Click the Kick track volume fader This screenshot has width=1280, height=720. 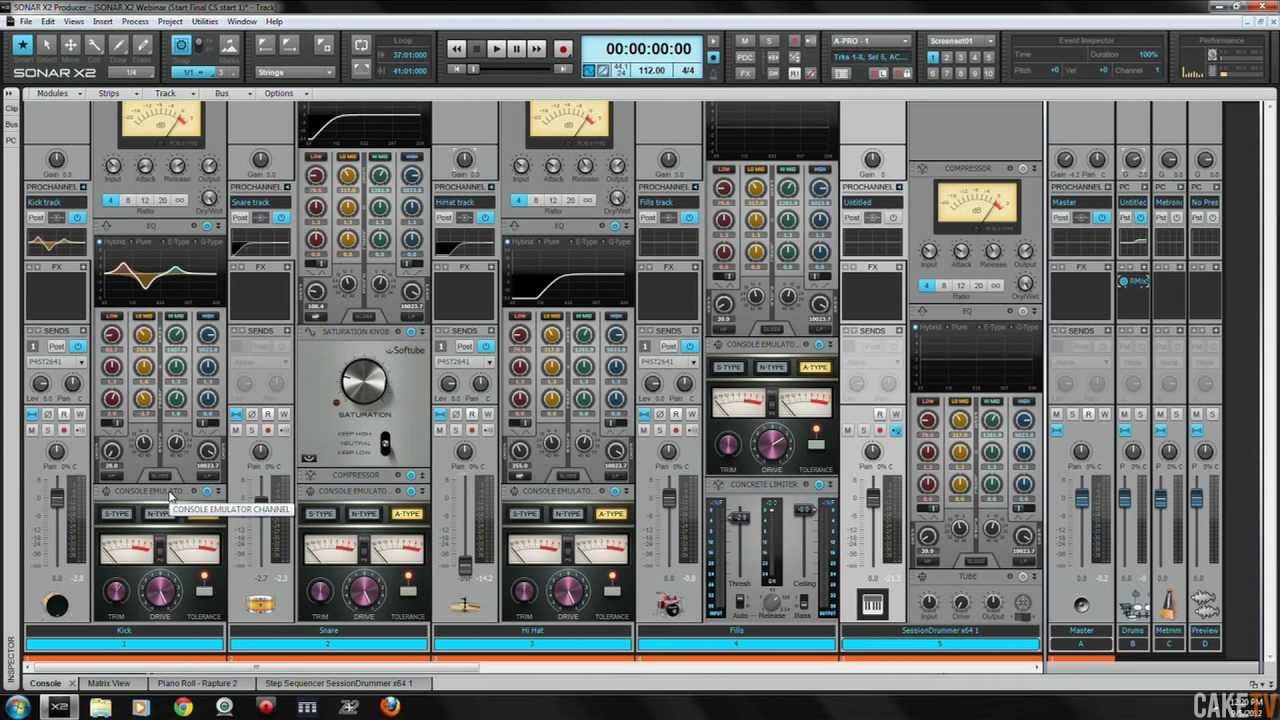tap(57, 498)
